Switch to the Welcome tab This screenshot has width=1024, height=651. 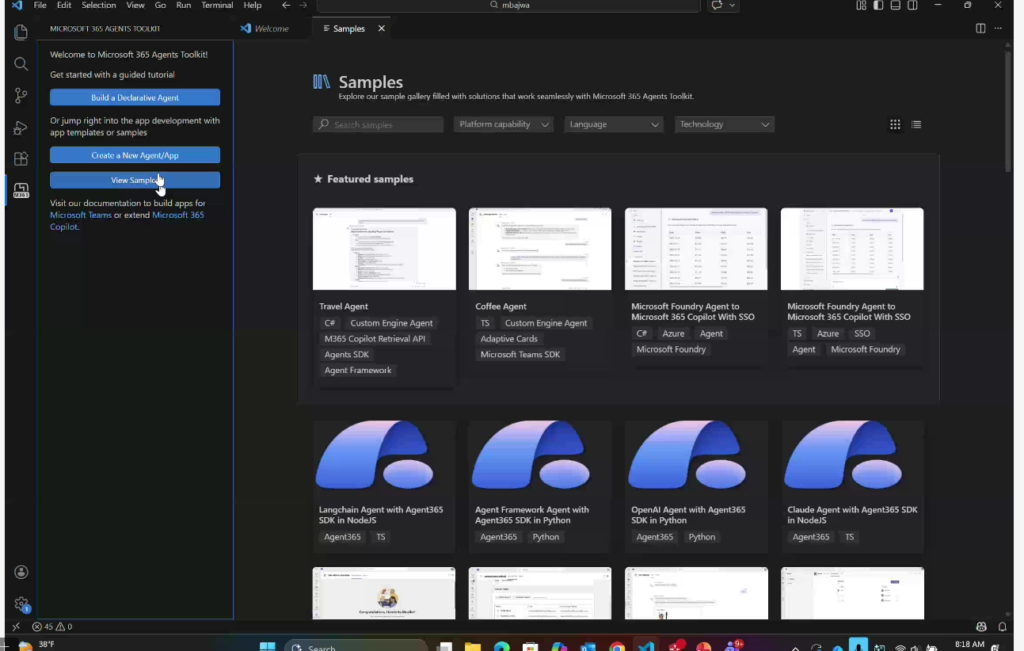tap(265, 29)
